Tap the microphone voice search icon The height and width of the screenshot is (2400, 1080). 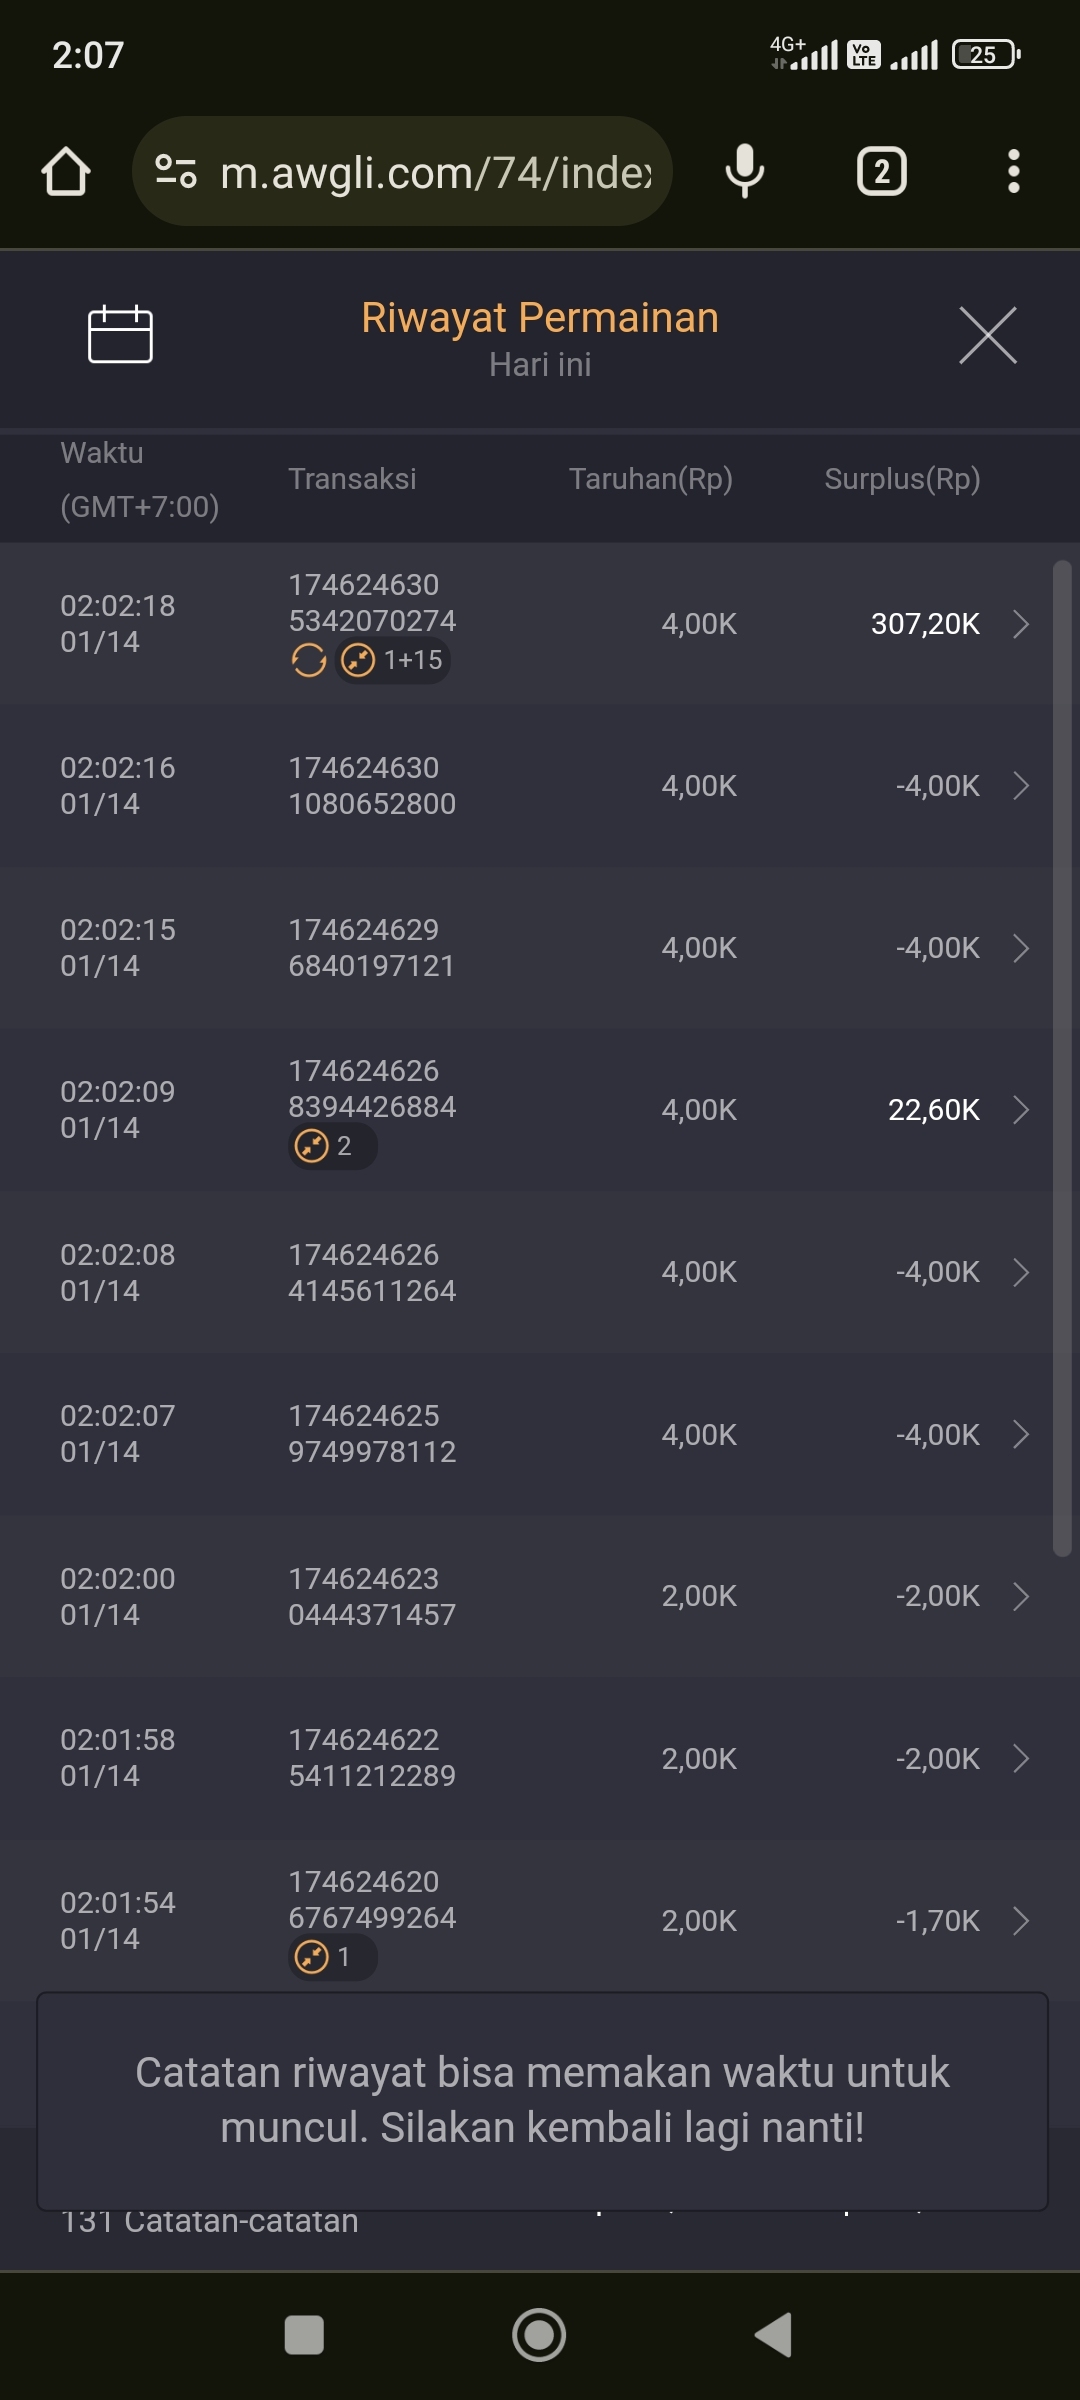point(744,172)
